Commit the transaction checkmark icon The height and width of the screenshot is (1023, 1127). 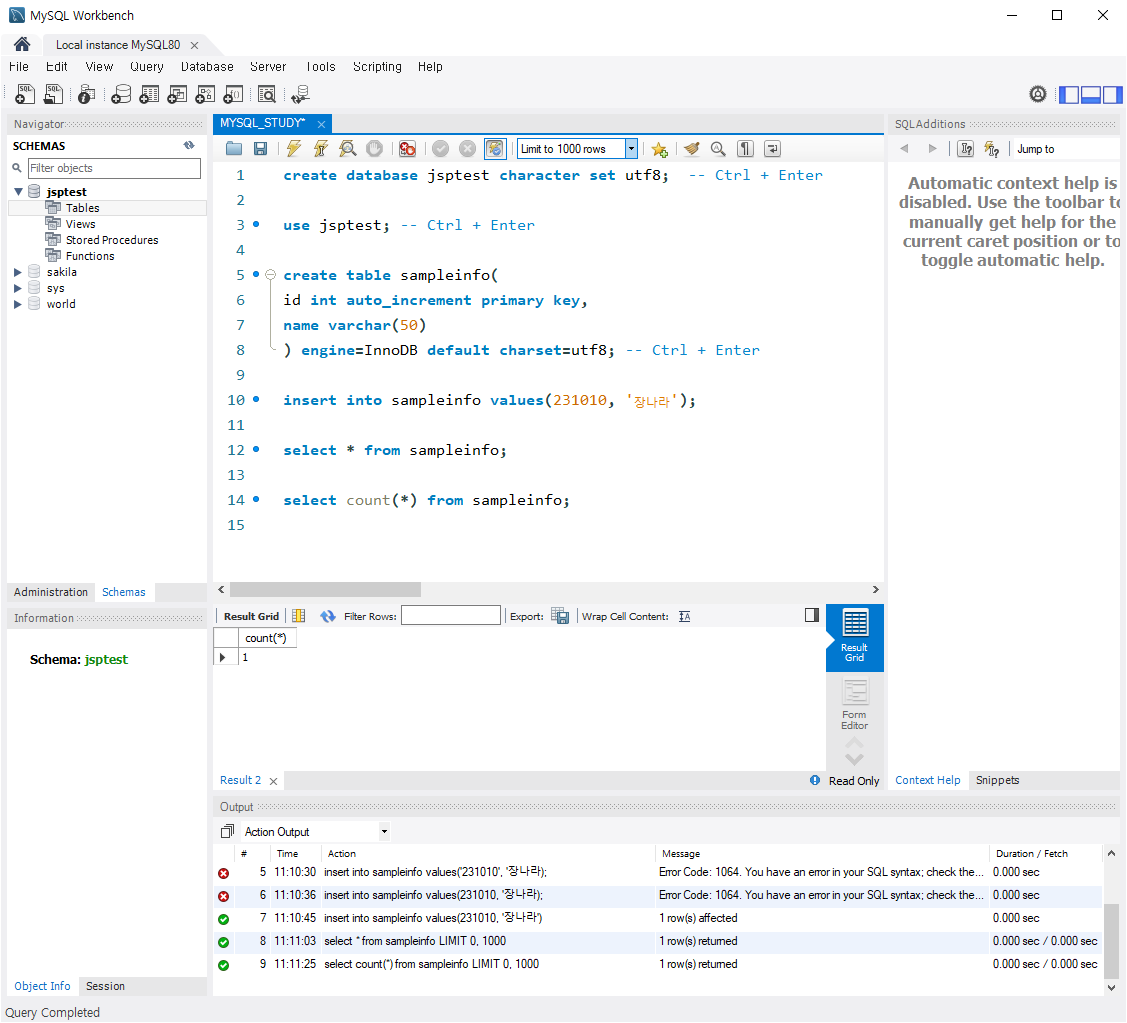(441, 149)
